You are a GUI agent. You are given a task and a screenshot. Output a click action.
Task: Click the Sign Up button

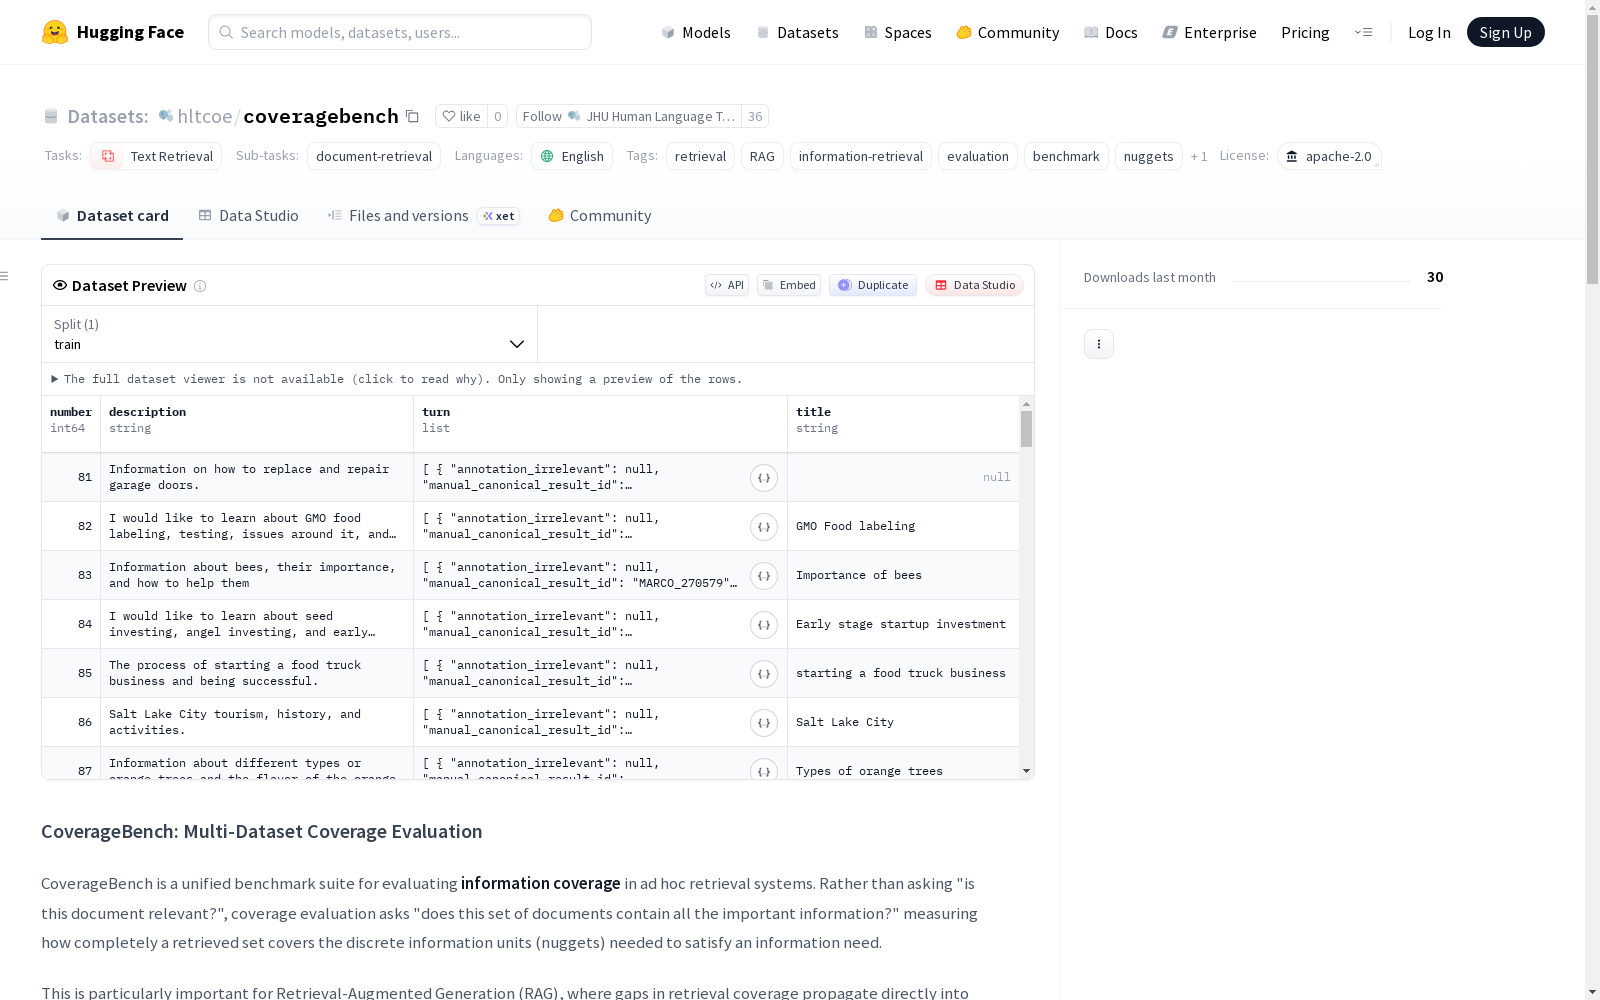(1506, 32)
